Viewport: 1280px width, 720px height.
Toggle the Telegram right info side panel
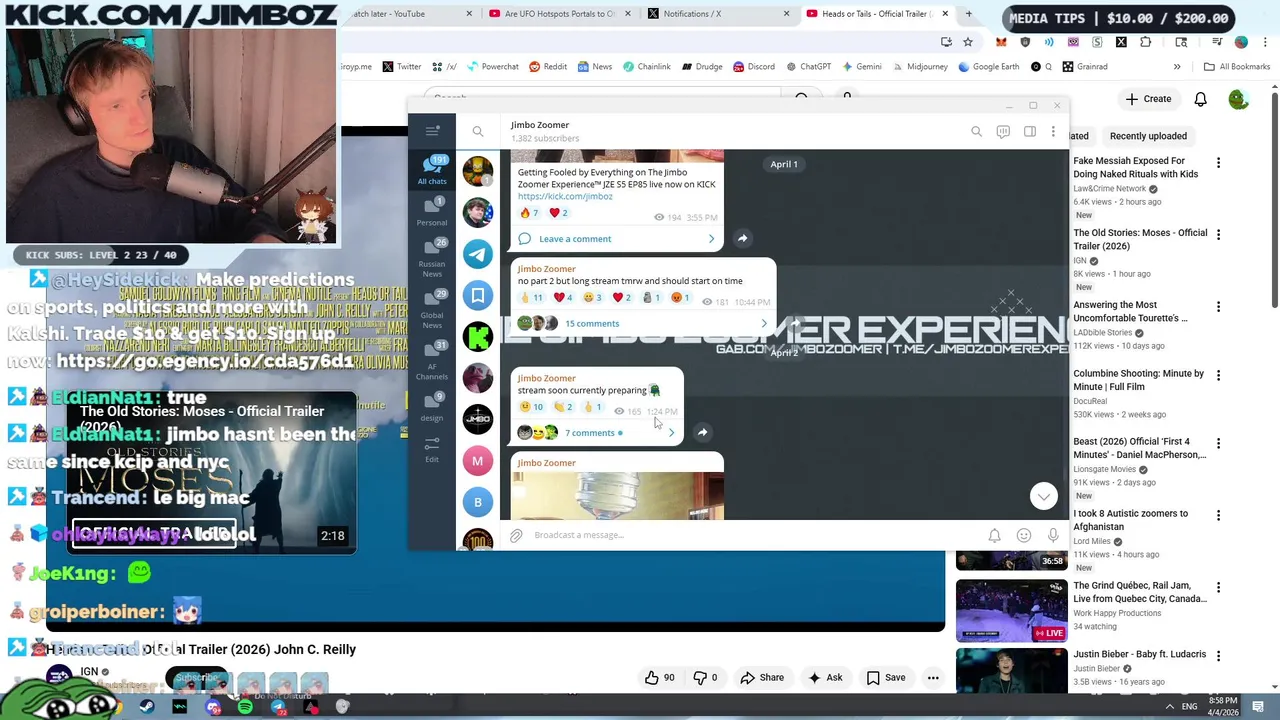click(x=1029, y=131)
